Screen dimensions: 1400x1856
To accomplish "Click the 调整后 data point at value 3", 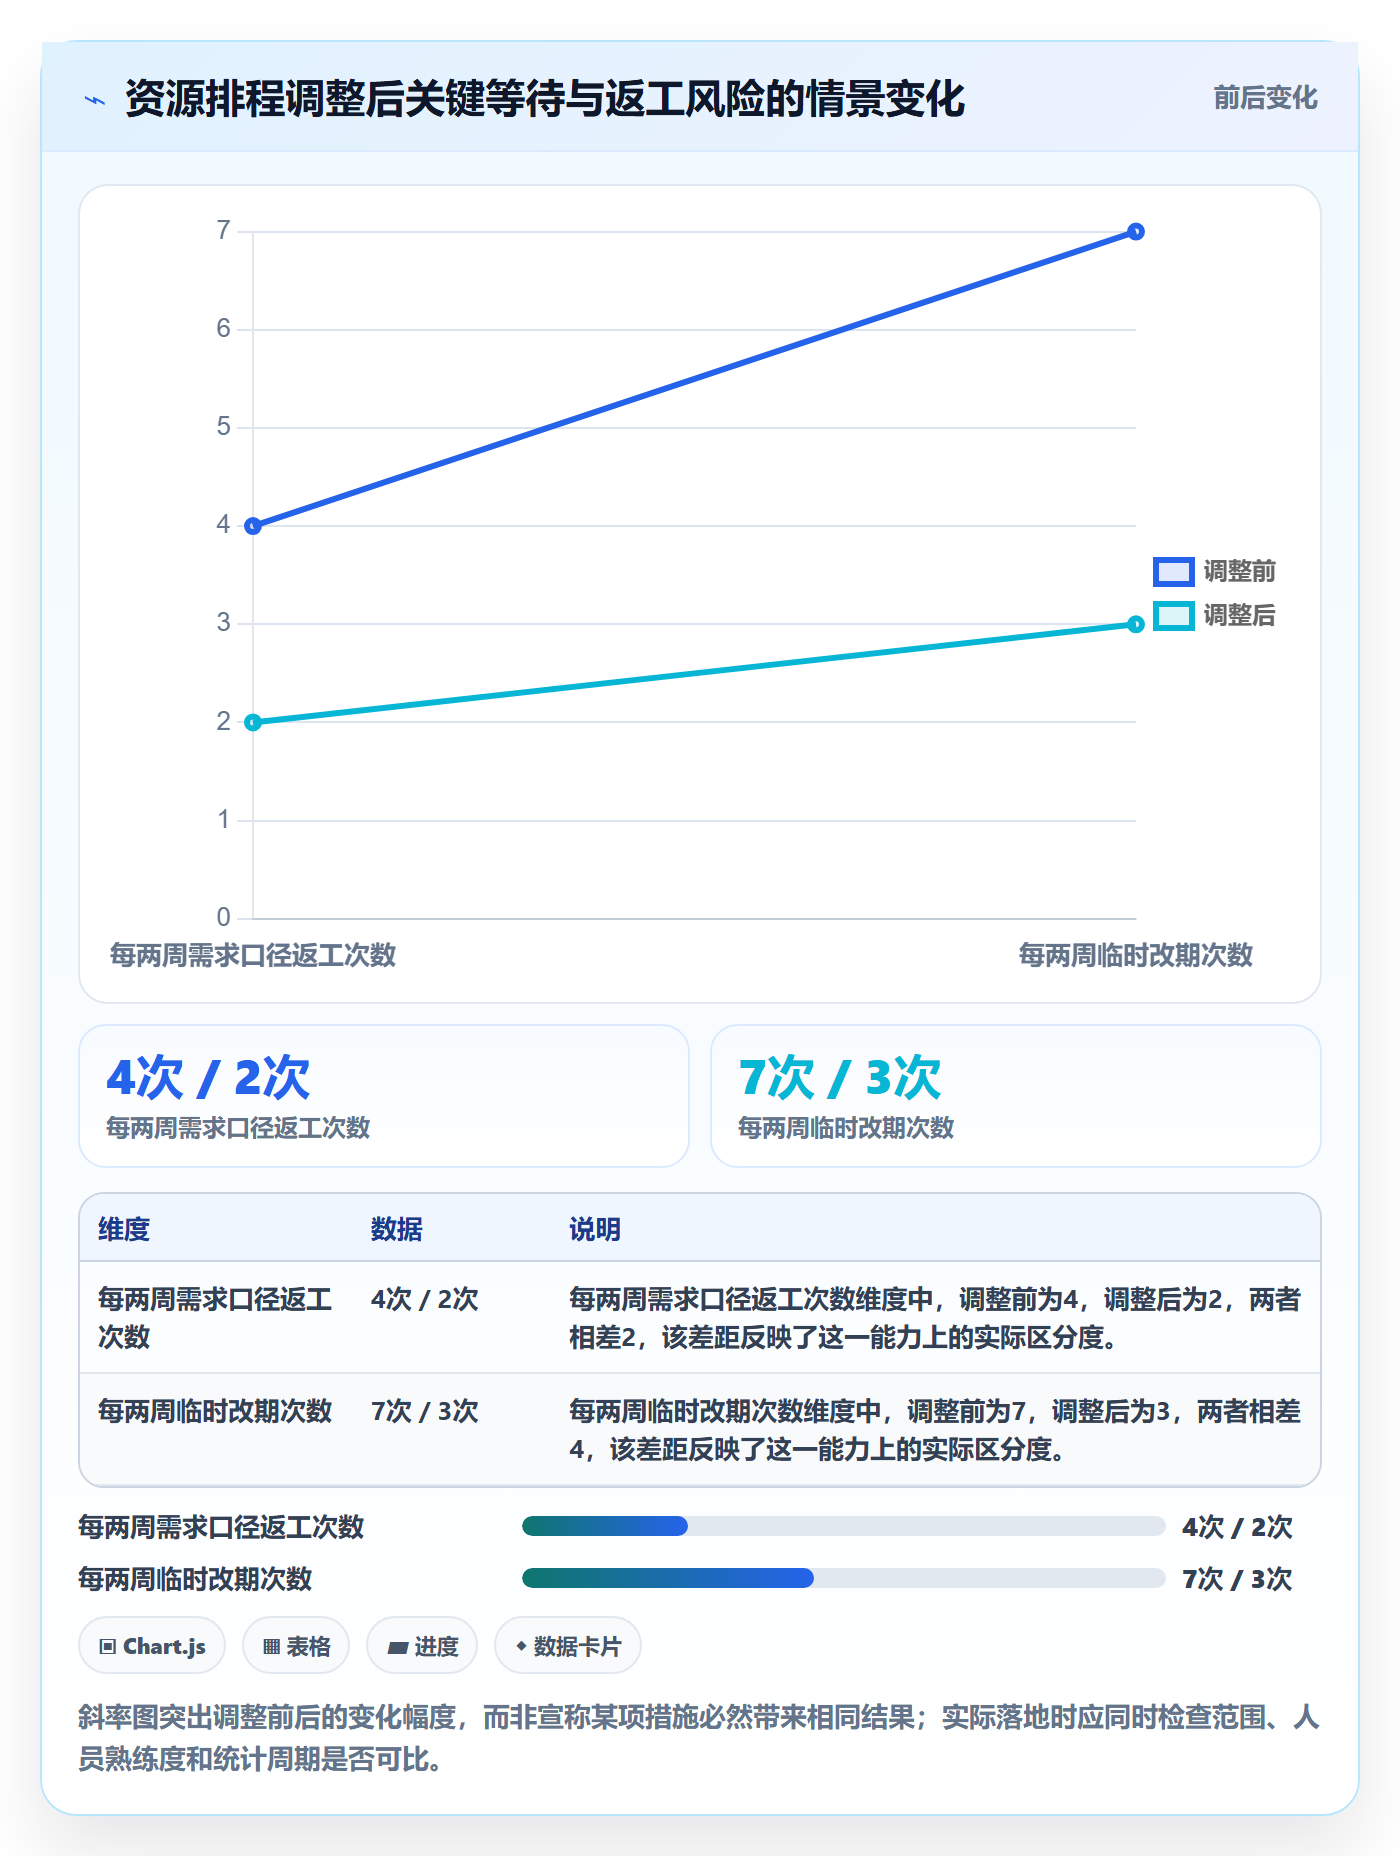I will (x=1136, y=624).
